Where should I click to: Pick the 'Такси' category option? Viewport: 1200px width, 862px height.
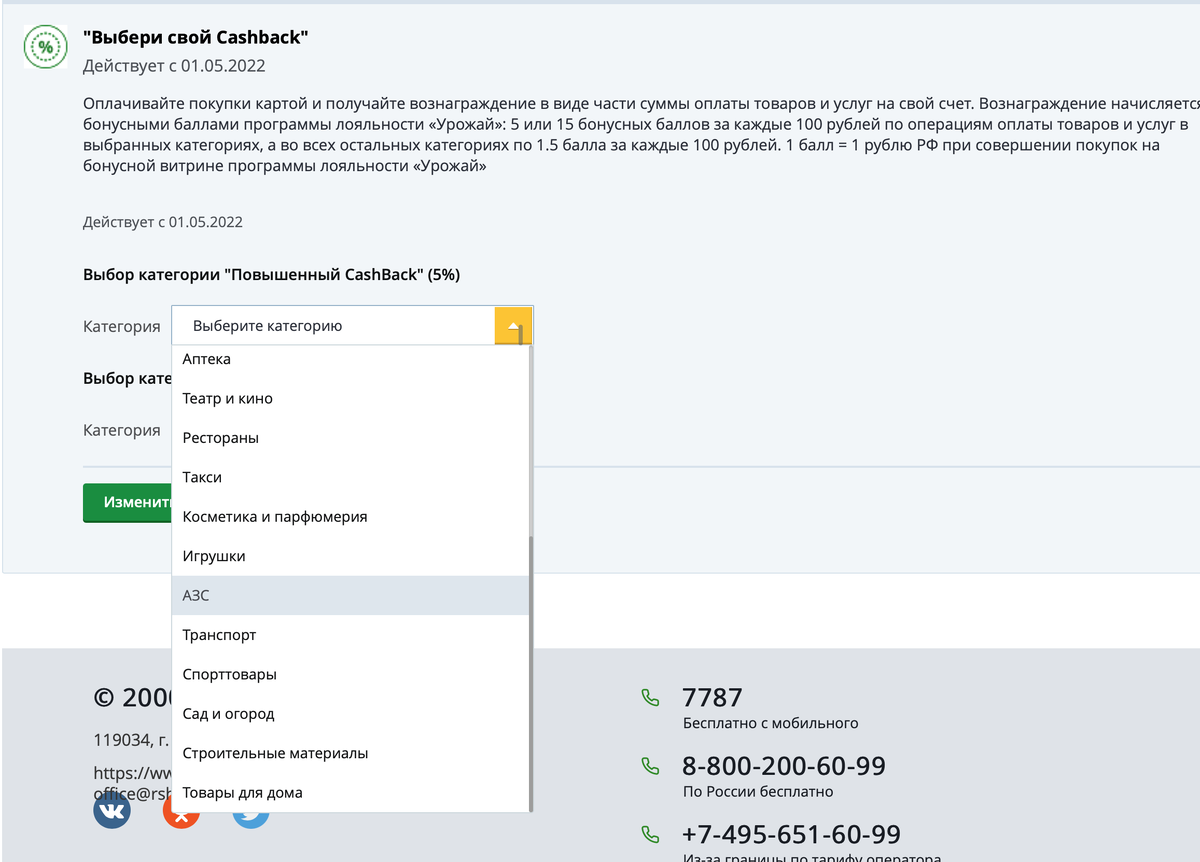coord(350,477)
